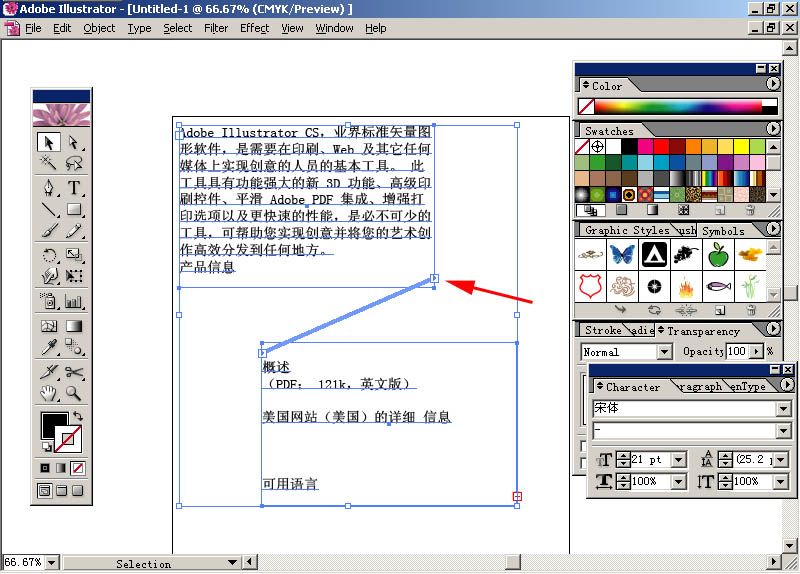
Task: Set paint mode to None
Action: pyautogui.click(x=78, y=468)
